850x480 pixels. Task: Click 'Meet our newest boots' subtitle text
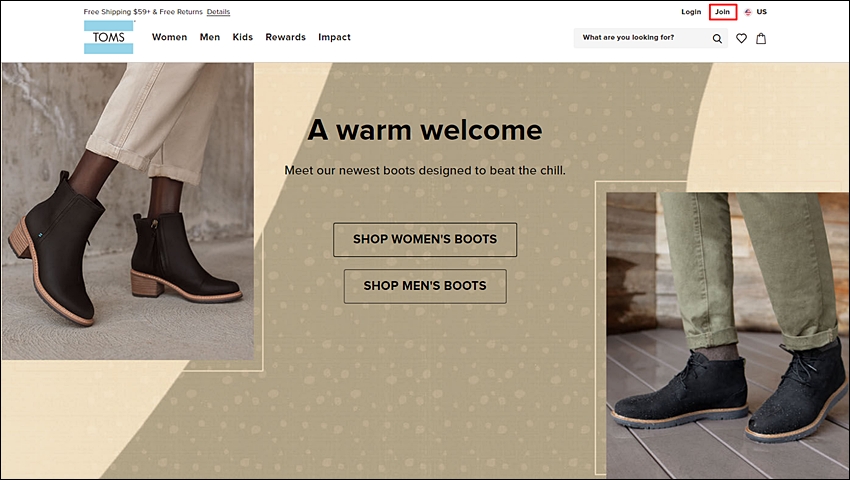click(x=424, y=170)
